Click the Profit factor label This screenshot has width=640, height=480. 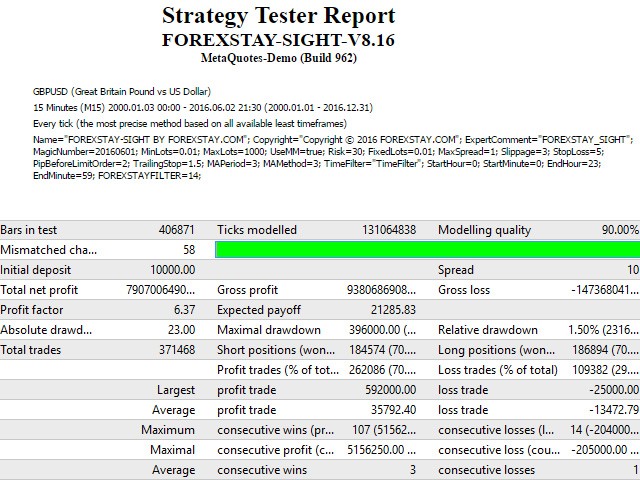[31, 310]
